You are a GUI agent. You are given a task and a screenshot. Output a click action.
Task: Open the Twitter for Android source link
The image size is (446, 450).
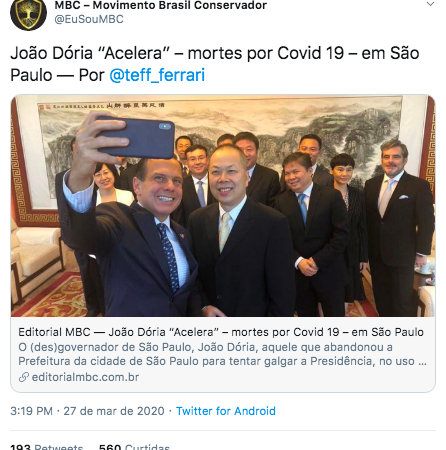pyautogui.click(x=226, y=411)
